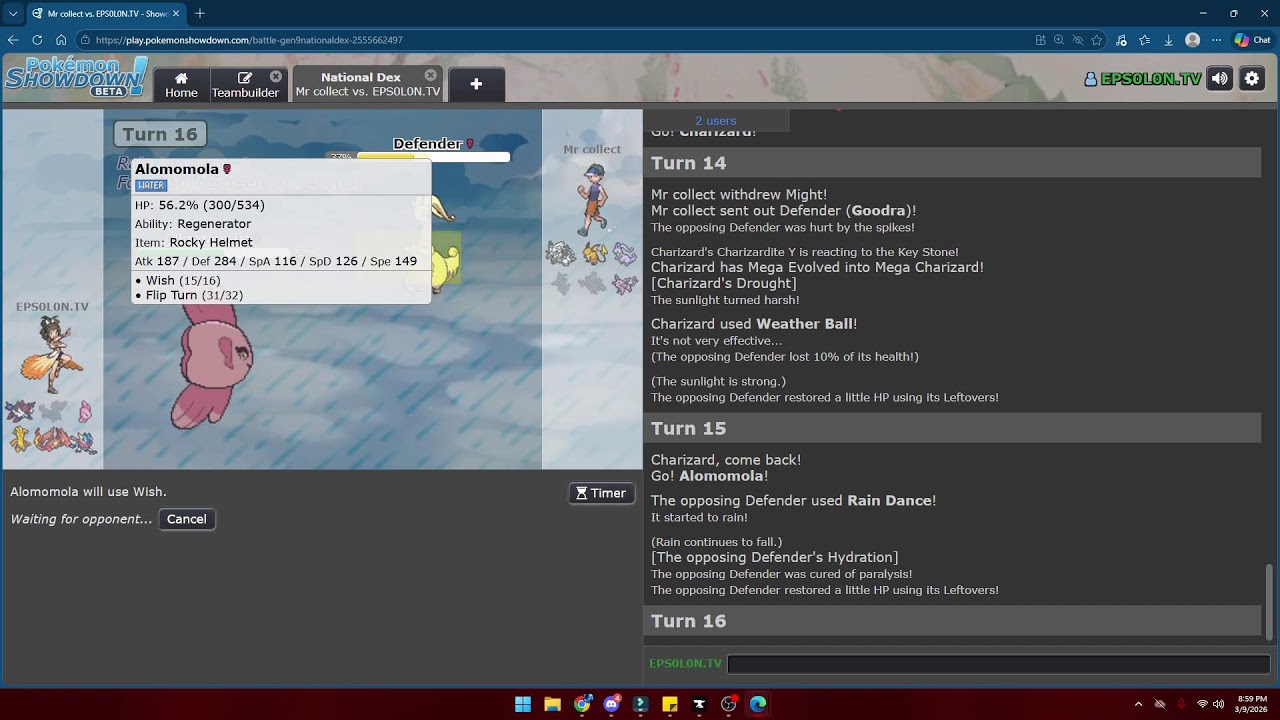Open browser Downloads
Image resolution: width=1280 pixels, height=720 pixels.
coord(1168,40)
